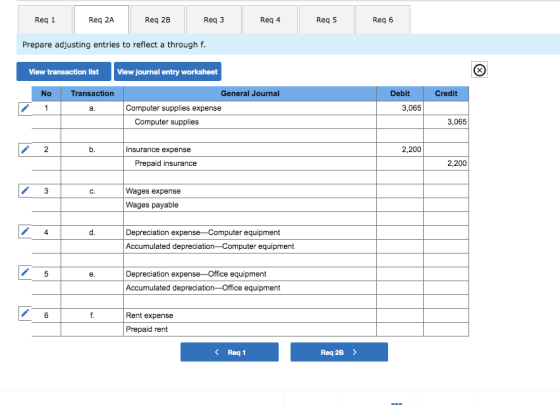Select the Req 2A tab
This screenshot has height=405, width=560.
(101, 20)
